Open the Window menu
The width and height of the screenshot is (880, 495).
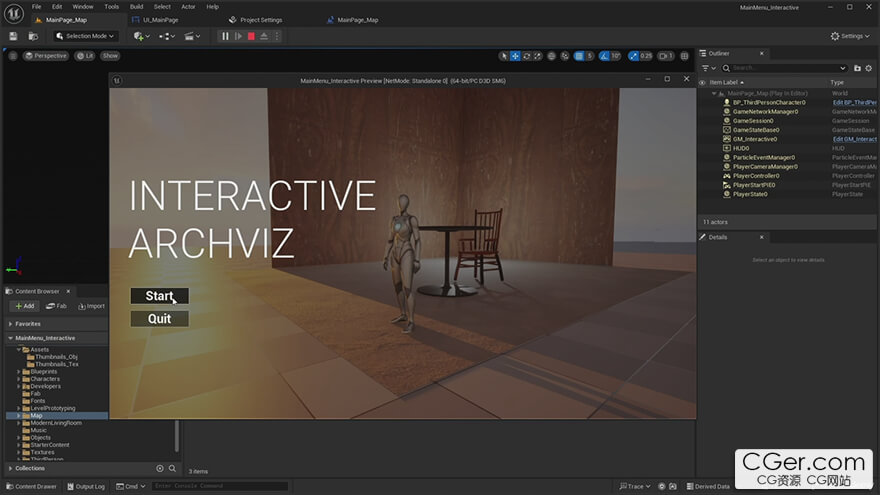[83, 7]
